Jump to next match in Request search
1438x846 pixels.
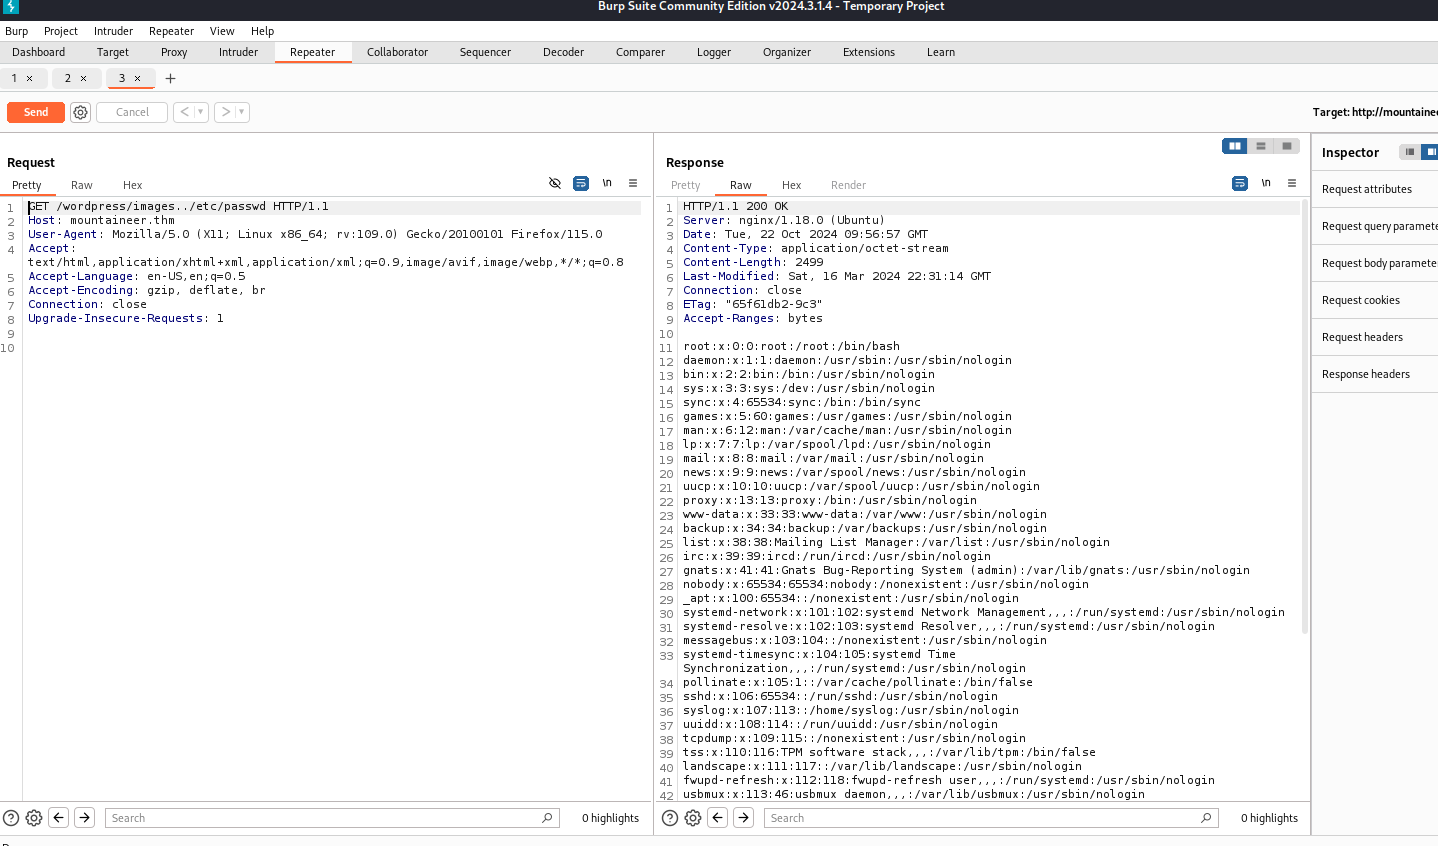pyautogui.click(x=85, y=818)
